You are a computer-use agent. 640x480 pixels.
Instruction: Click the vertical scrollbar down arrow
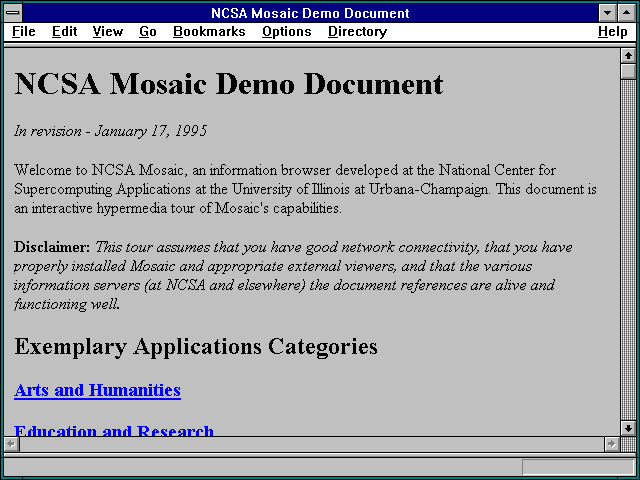point(628,428)
